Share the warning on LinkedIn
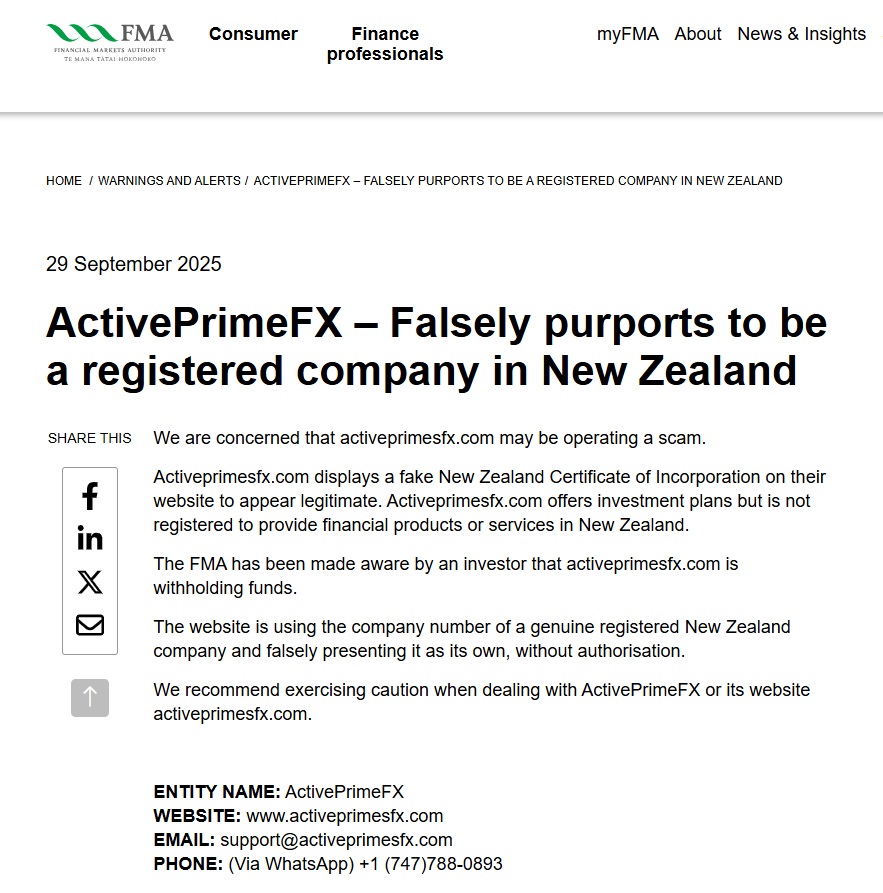 tap(90, 539)
